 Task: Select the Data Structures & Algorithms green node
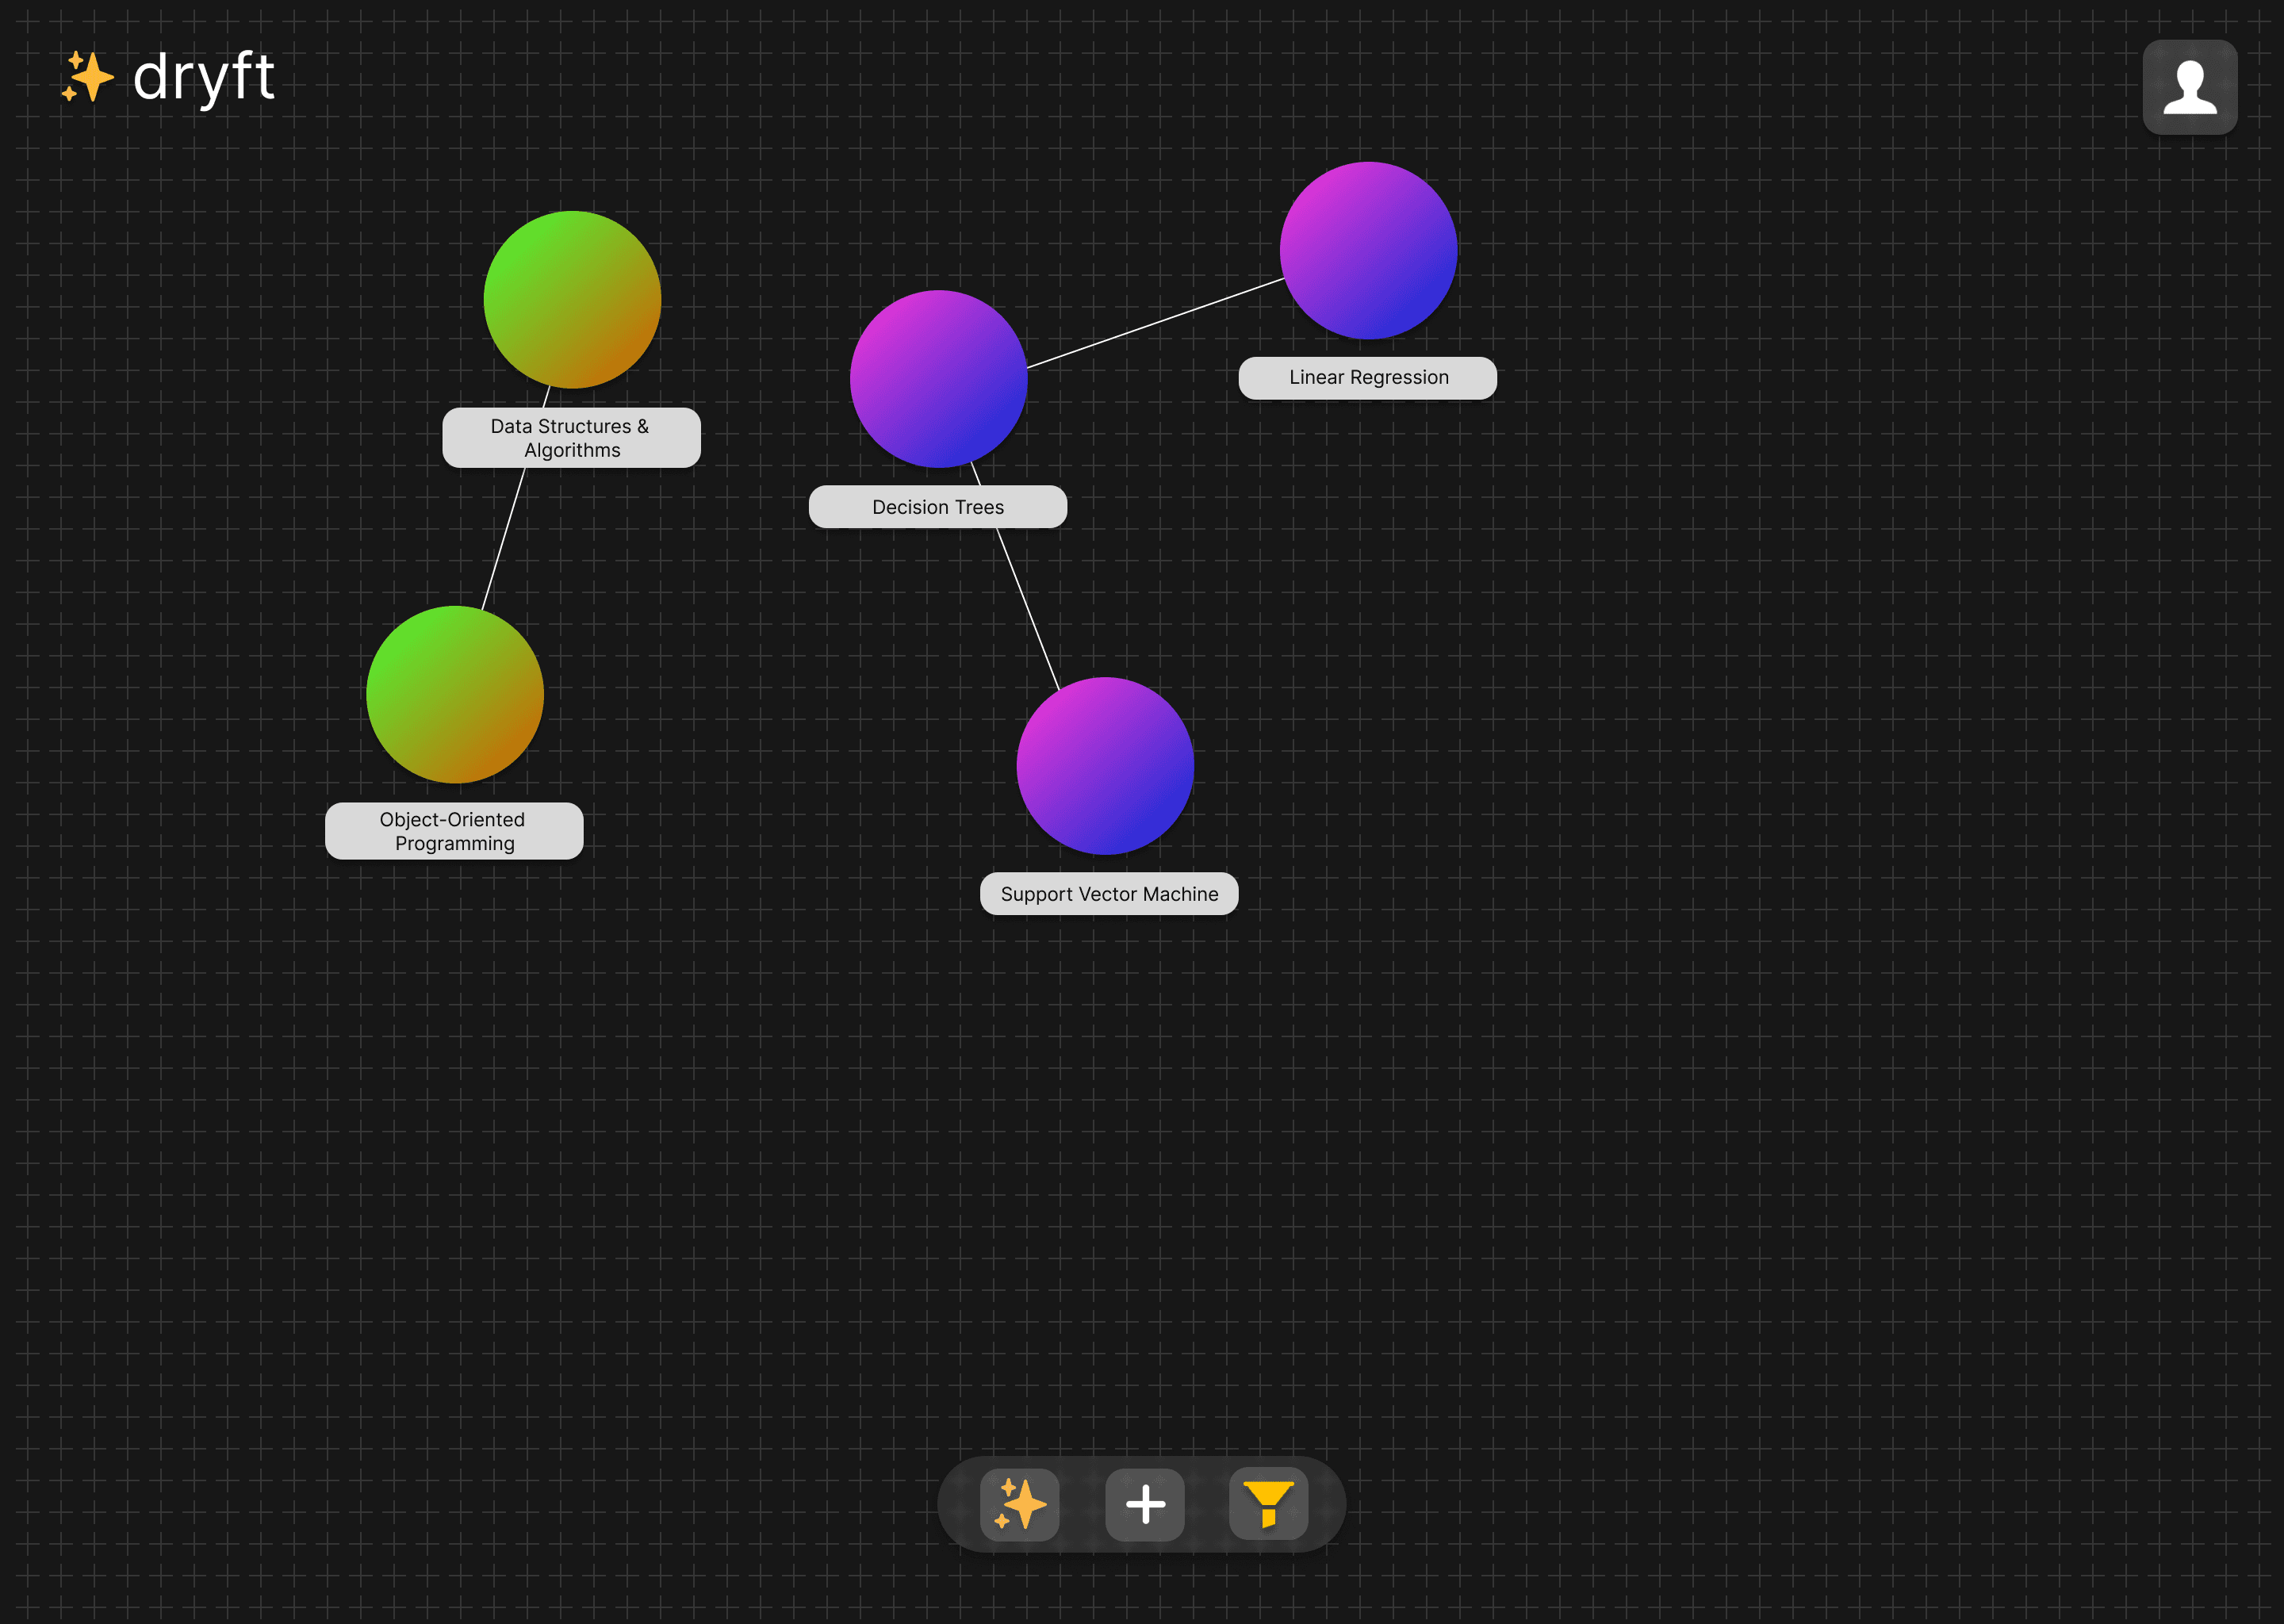(x=572, y=299)
